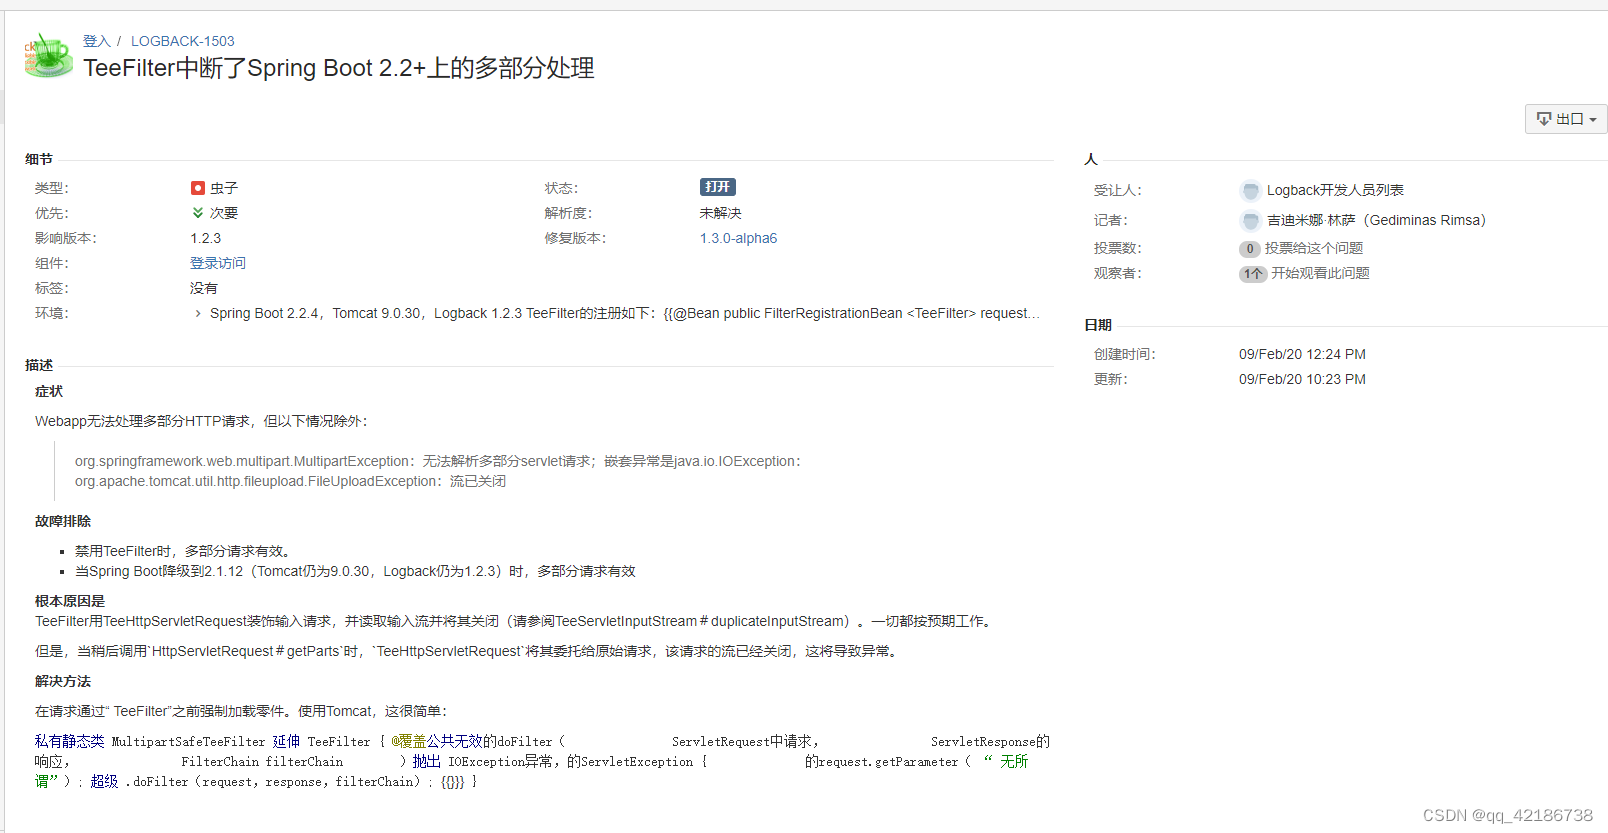The width and height of the screenshot is (1608, 833).
Task: Click the watcher count badge 1个
Action: click(1253, 274)
